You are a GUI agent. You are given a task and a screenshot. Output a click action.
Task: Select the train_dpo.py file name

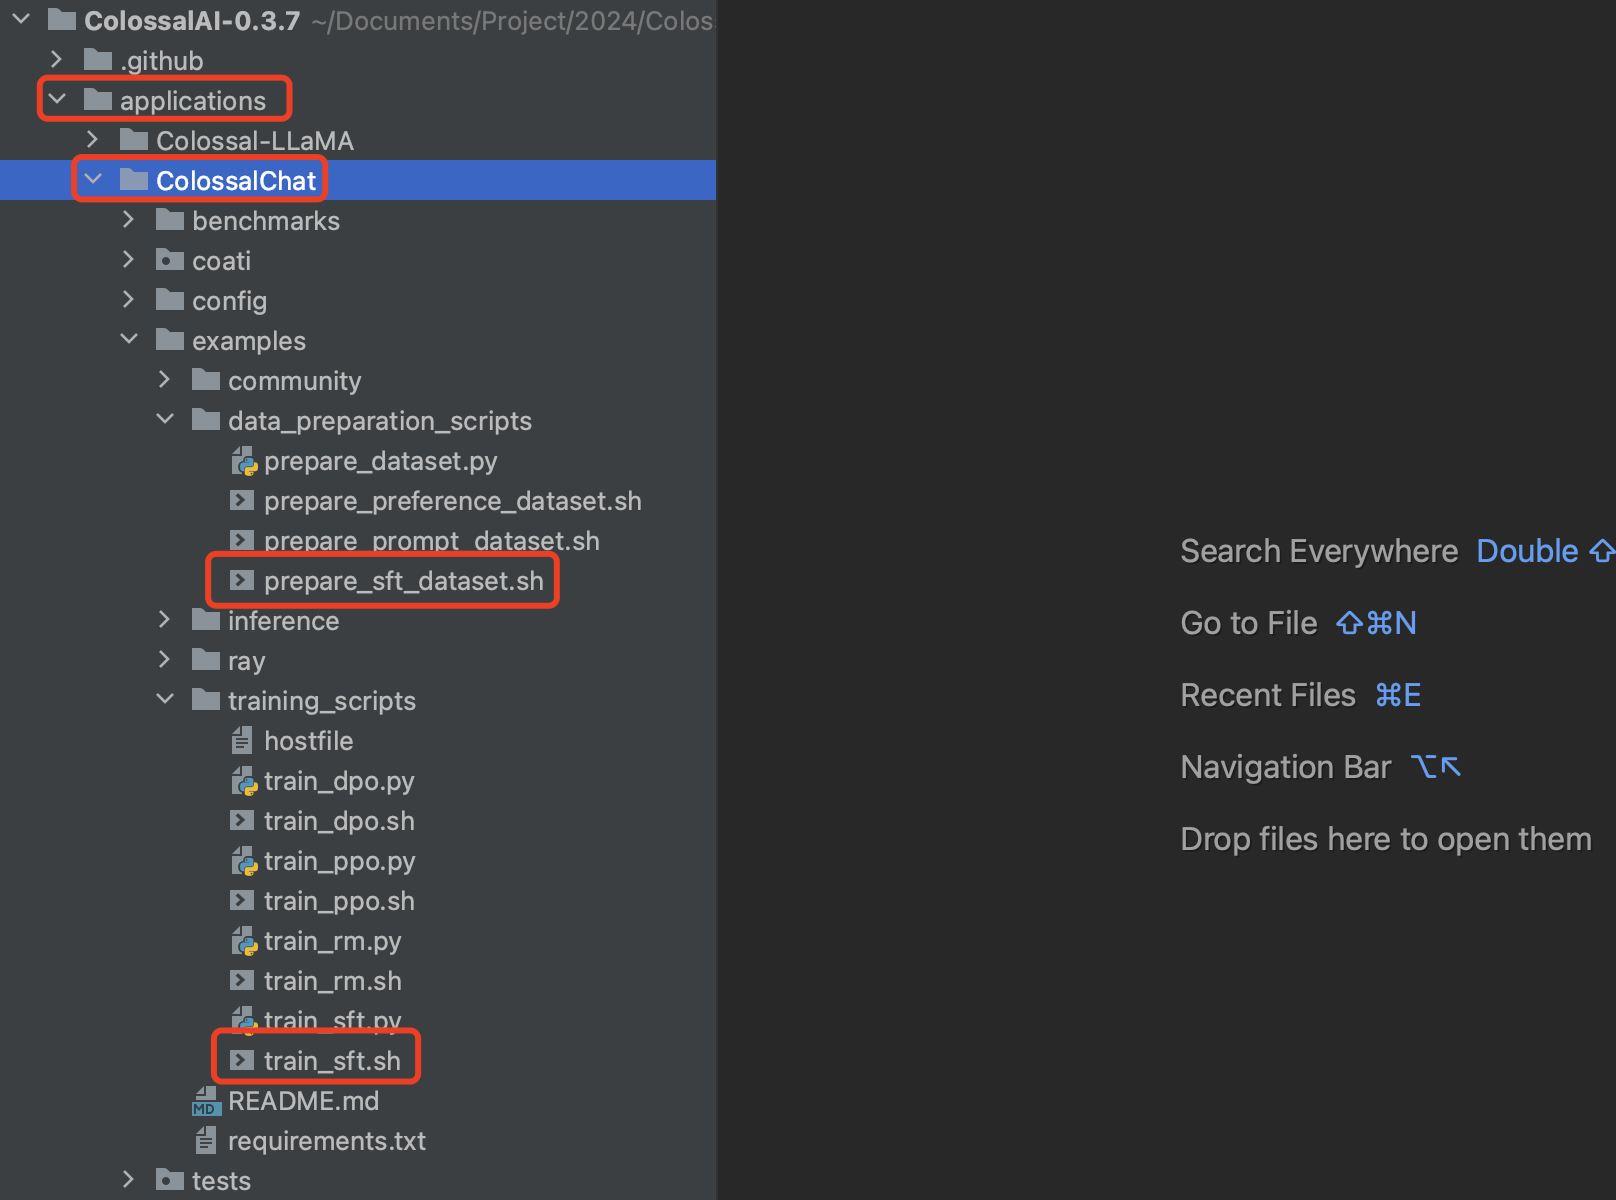point(338,781)
